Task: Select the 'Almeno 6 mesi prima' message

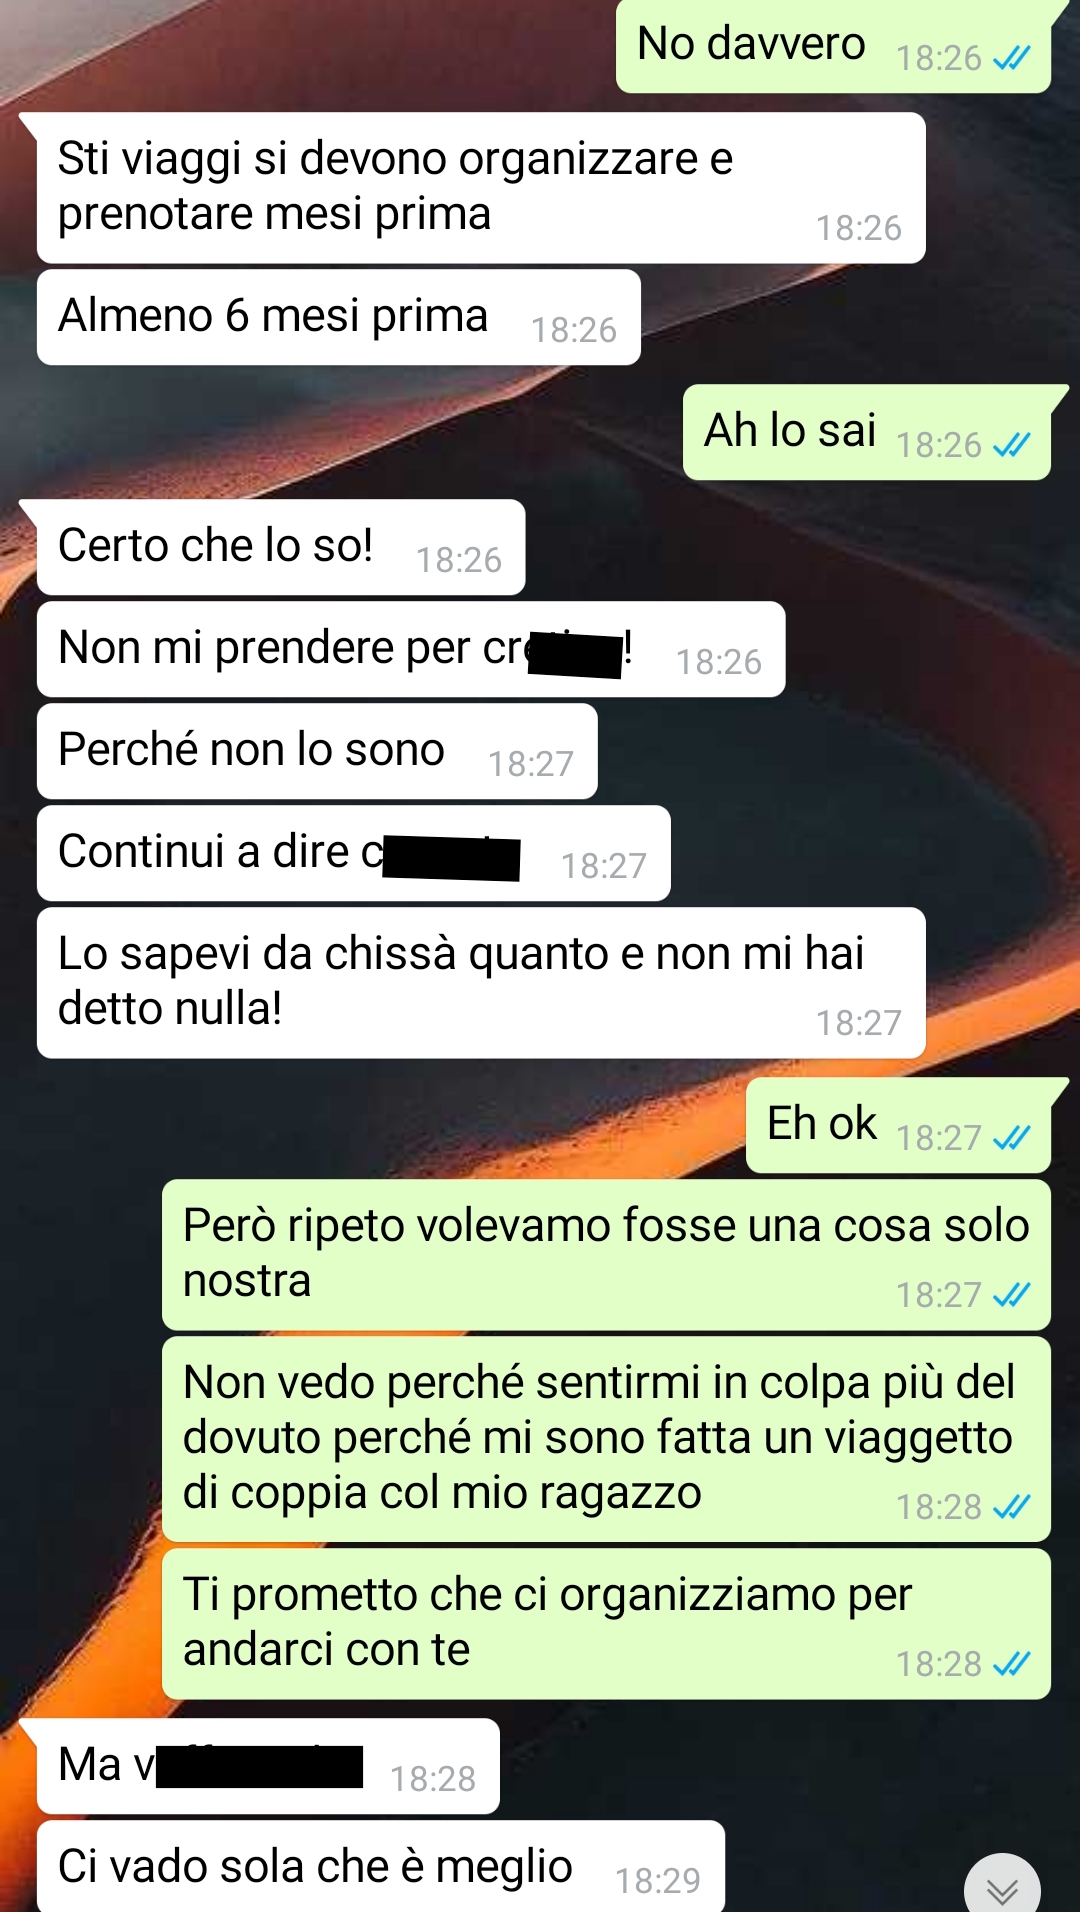Action: (339, 317)
